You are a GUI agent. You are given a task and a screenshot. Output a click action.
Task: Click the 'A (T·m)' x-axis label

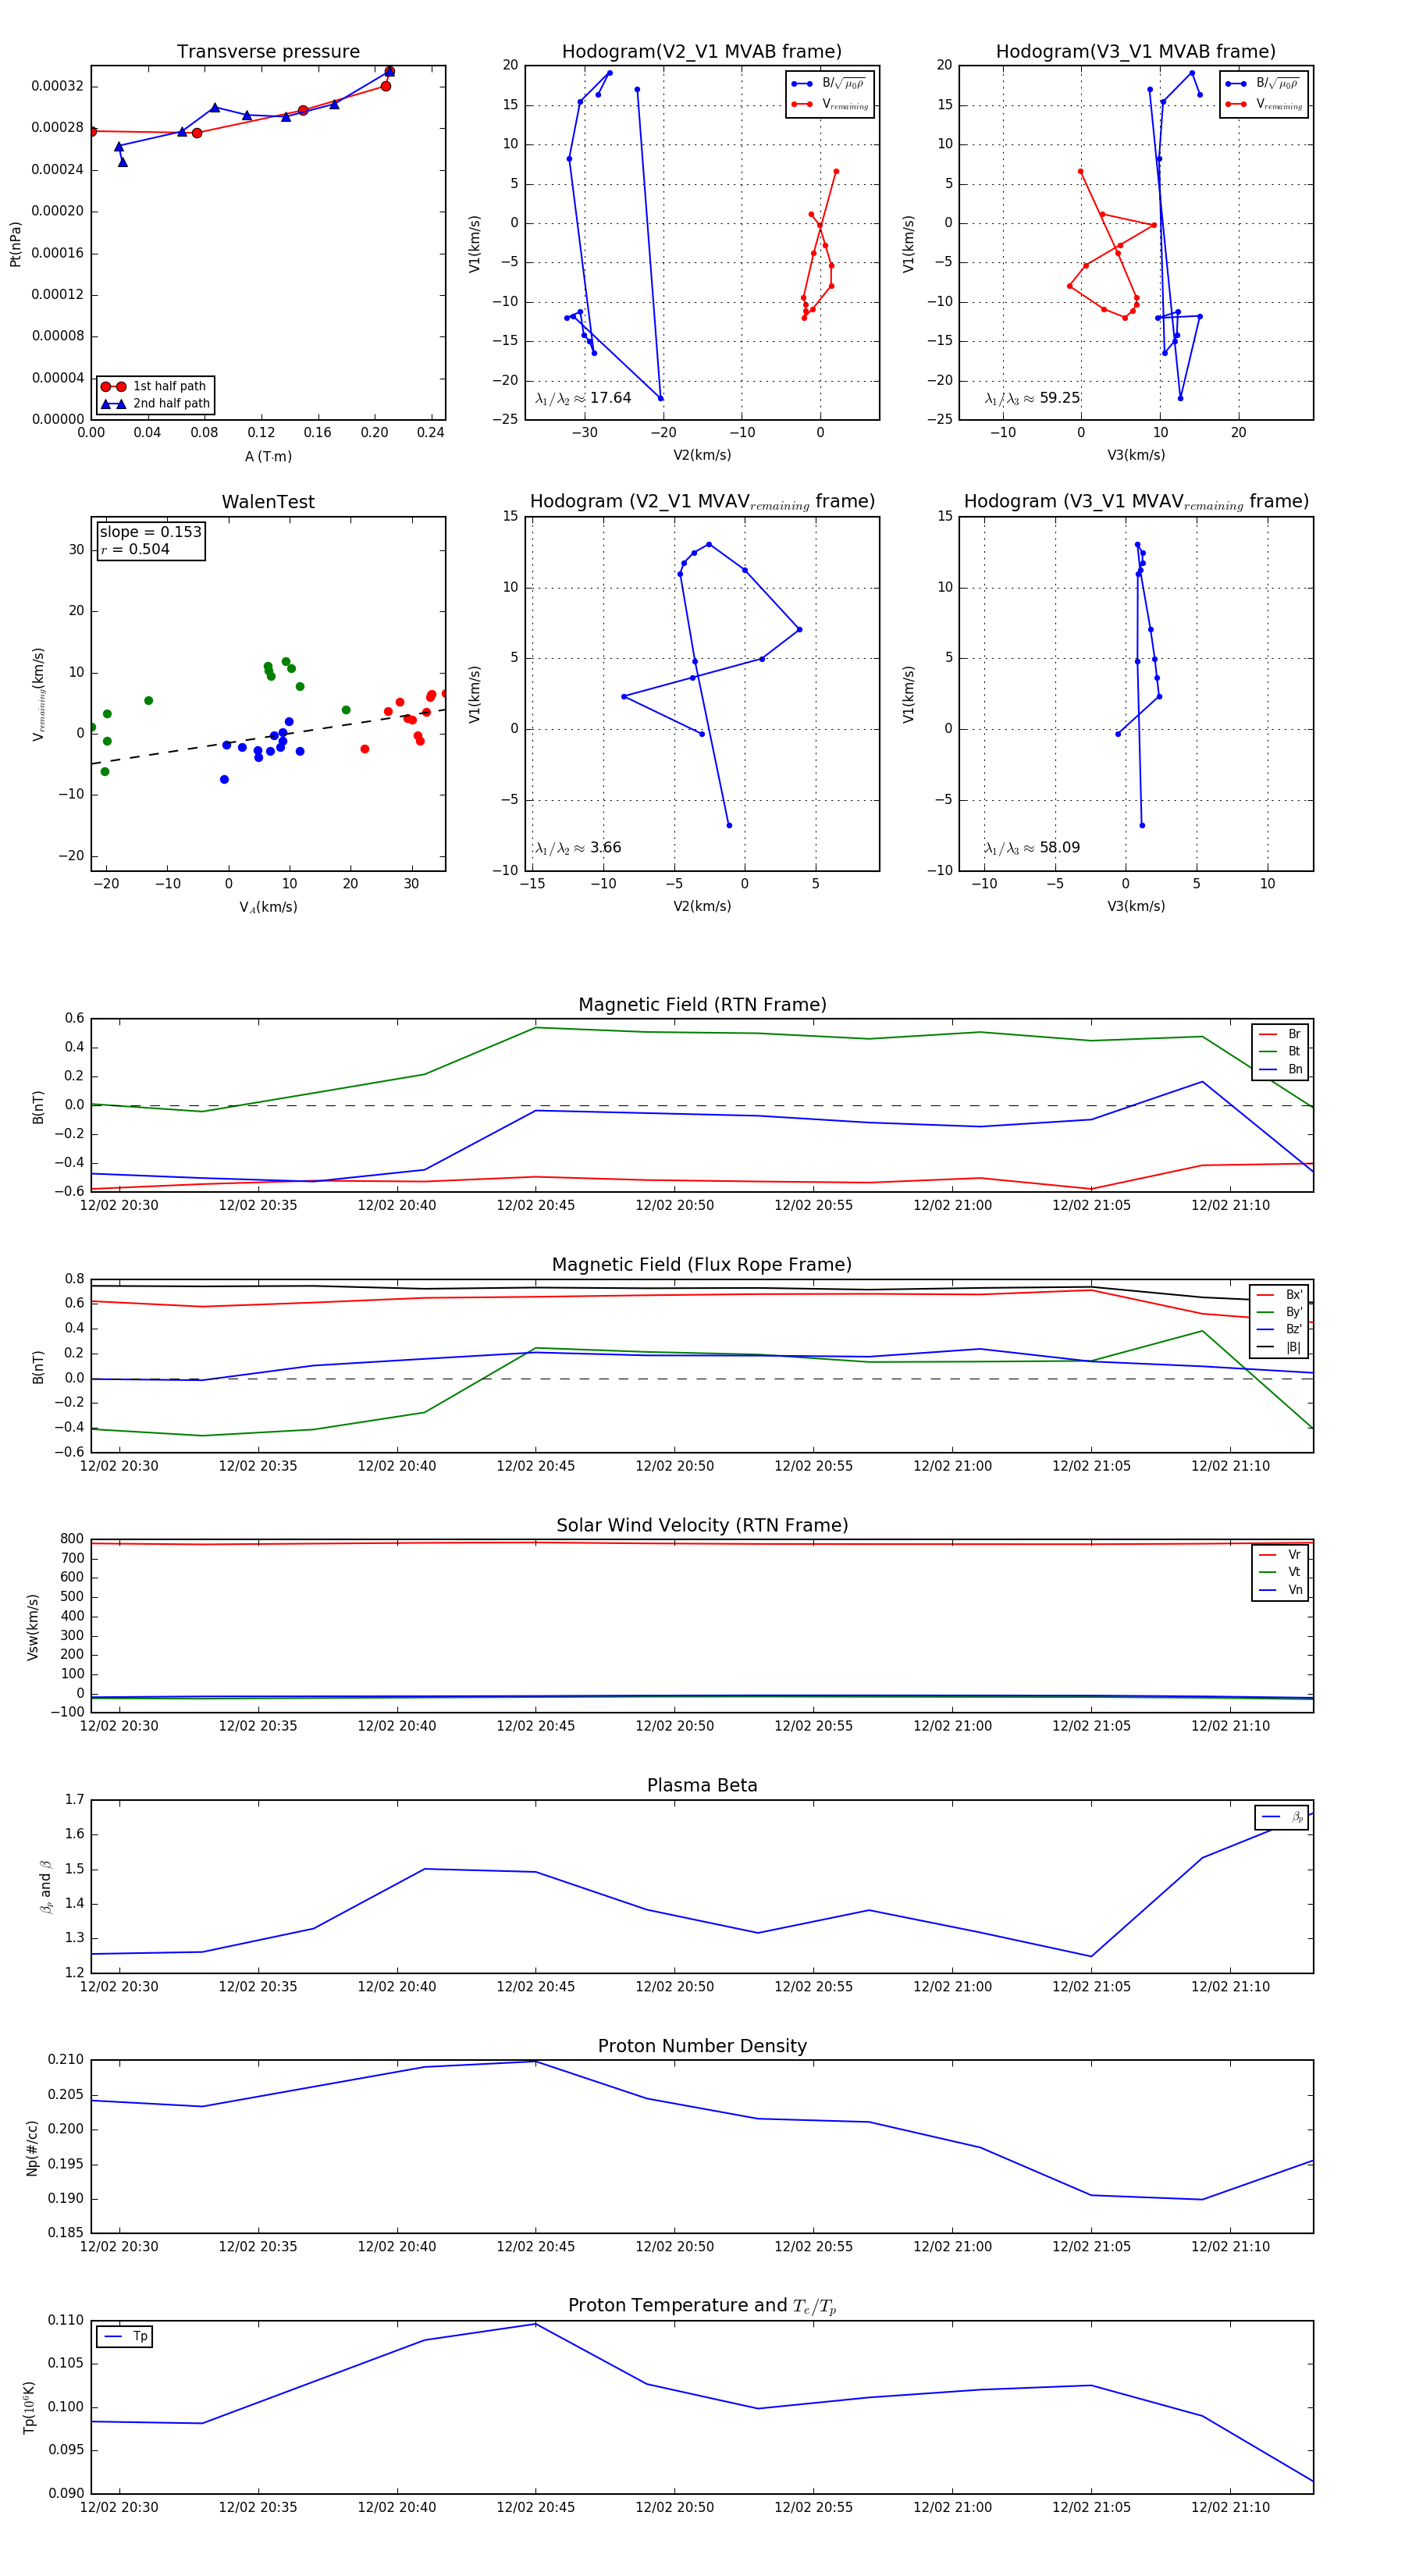tap(268, 457)
